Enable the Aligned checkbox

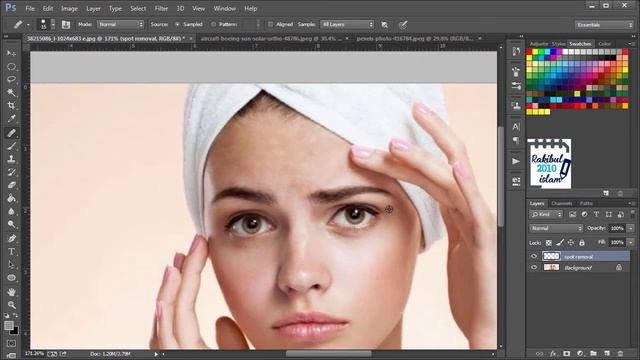coord(270,24)
